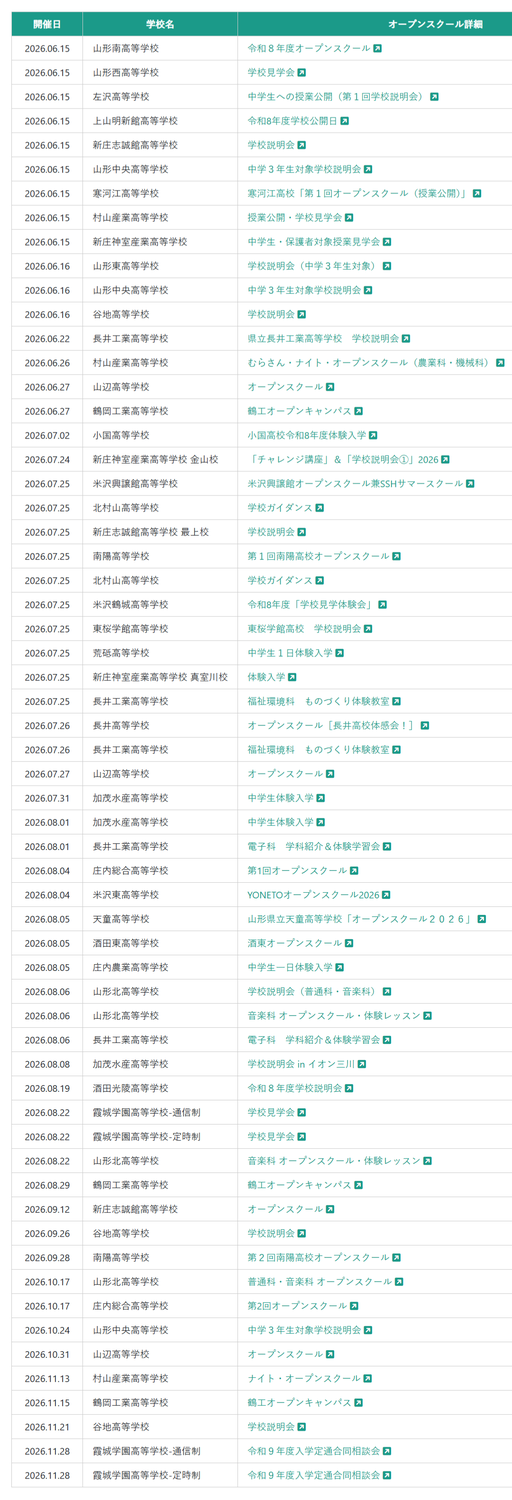Click external-link icon after 中学生・保護者対象授業見学会
The height and width of the screenshot is (1500, 512).
pos(387,242)
